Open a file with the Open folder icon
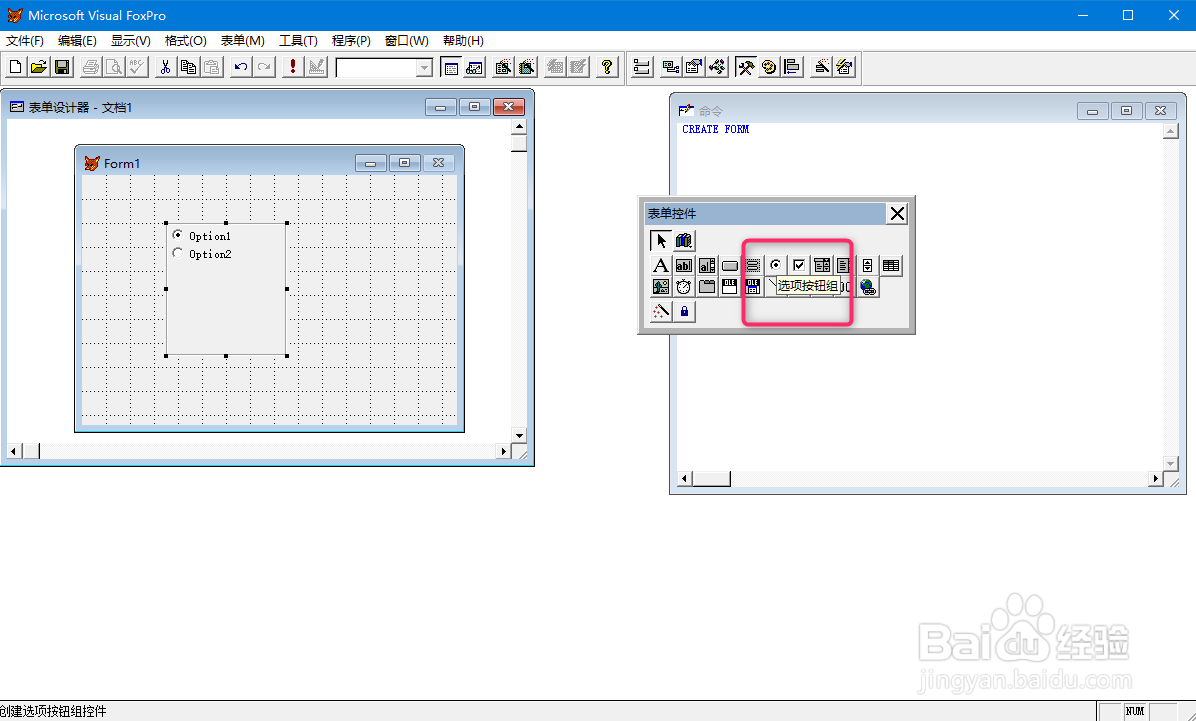The image size is (1196, 721). [39, 67]
